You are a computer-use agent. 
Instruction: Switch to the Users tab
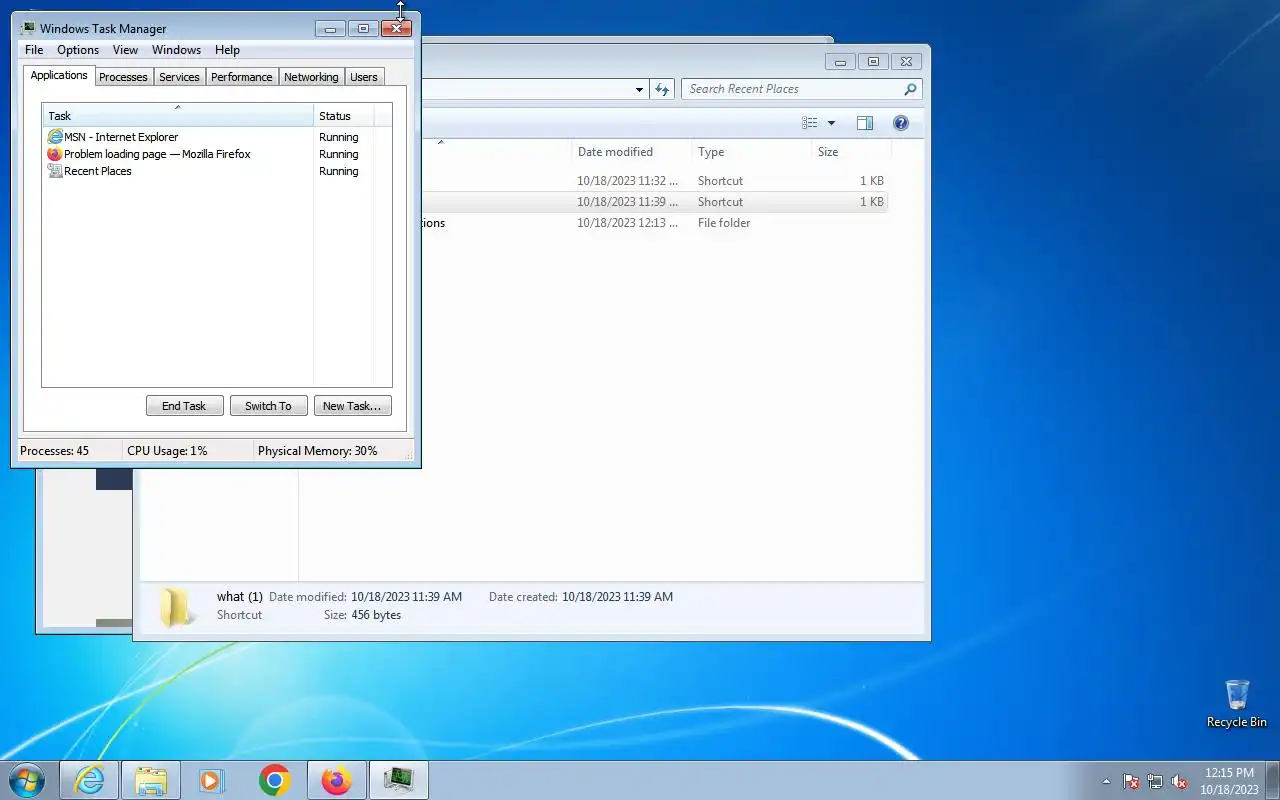[364, 77]
